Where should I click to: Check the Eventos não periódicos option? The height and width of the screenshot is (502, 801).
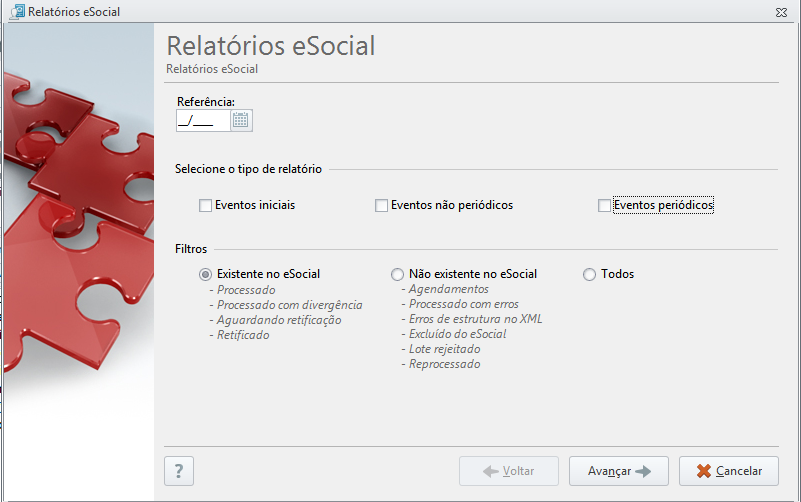381,205
